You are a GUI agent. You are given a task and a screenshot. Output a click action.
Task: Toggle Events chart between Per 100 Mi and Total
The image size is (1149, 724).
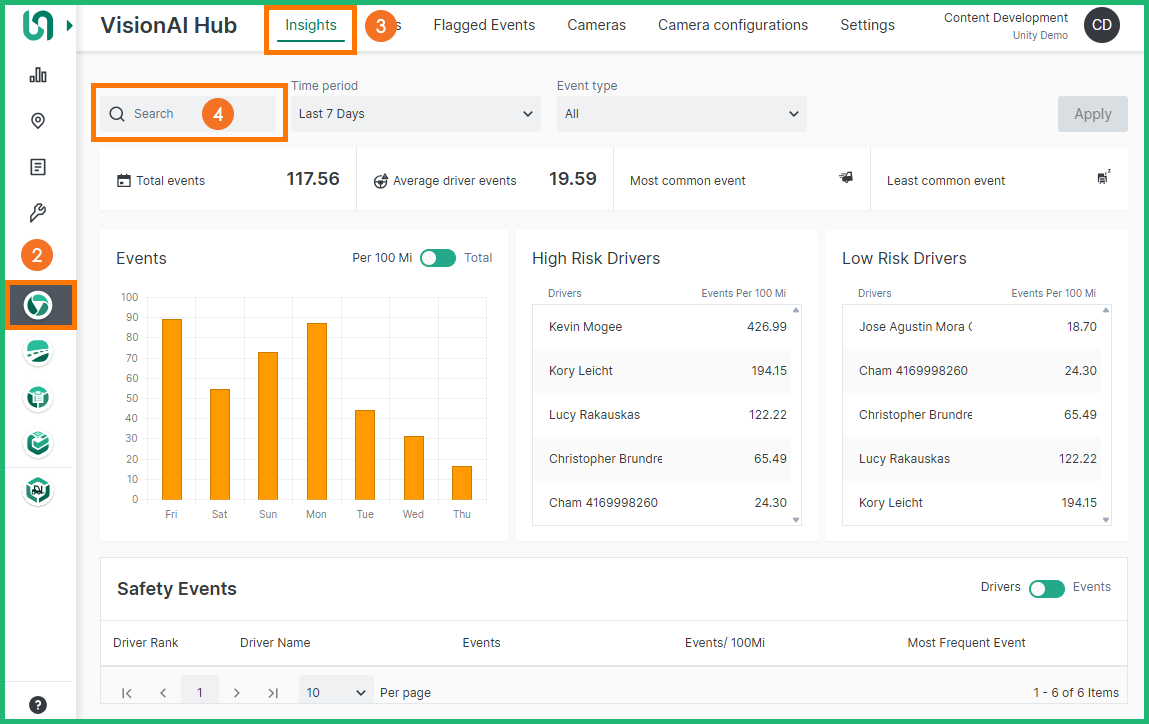[x=438, y=258]
